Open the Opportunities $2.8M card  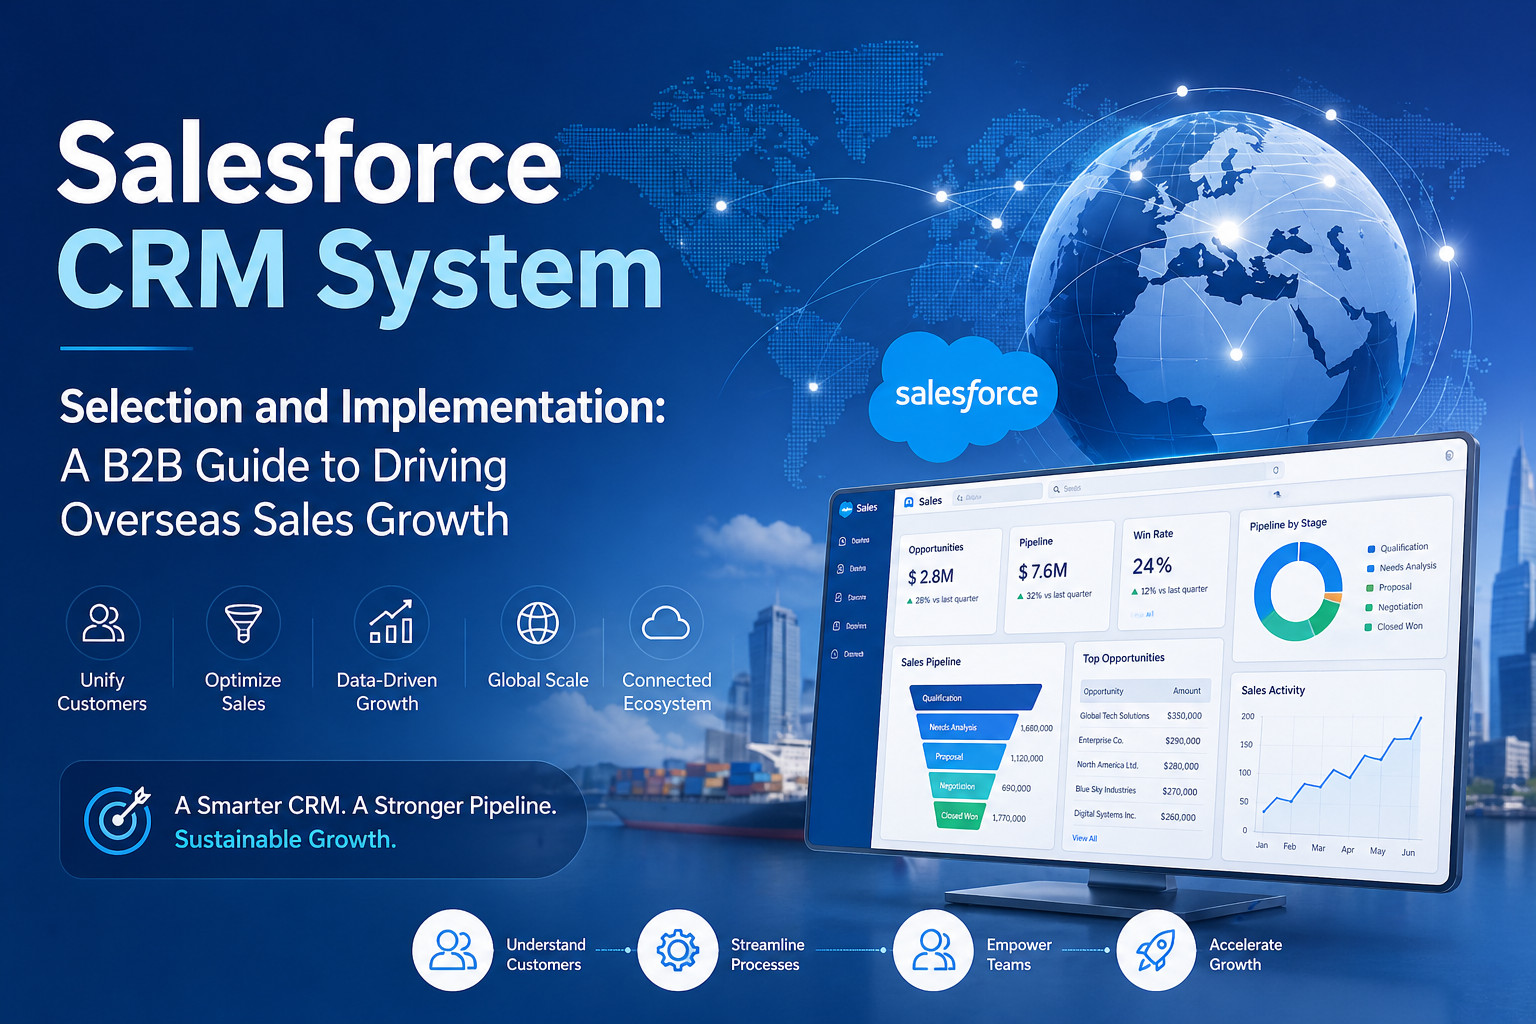pyautogui.click(x=948, y=582)
